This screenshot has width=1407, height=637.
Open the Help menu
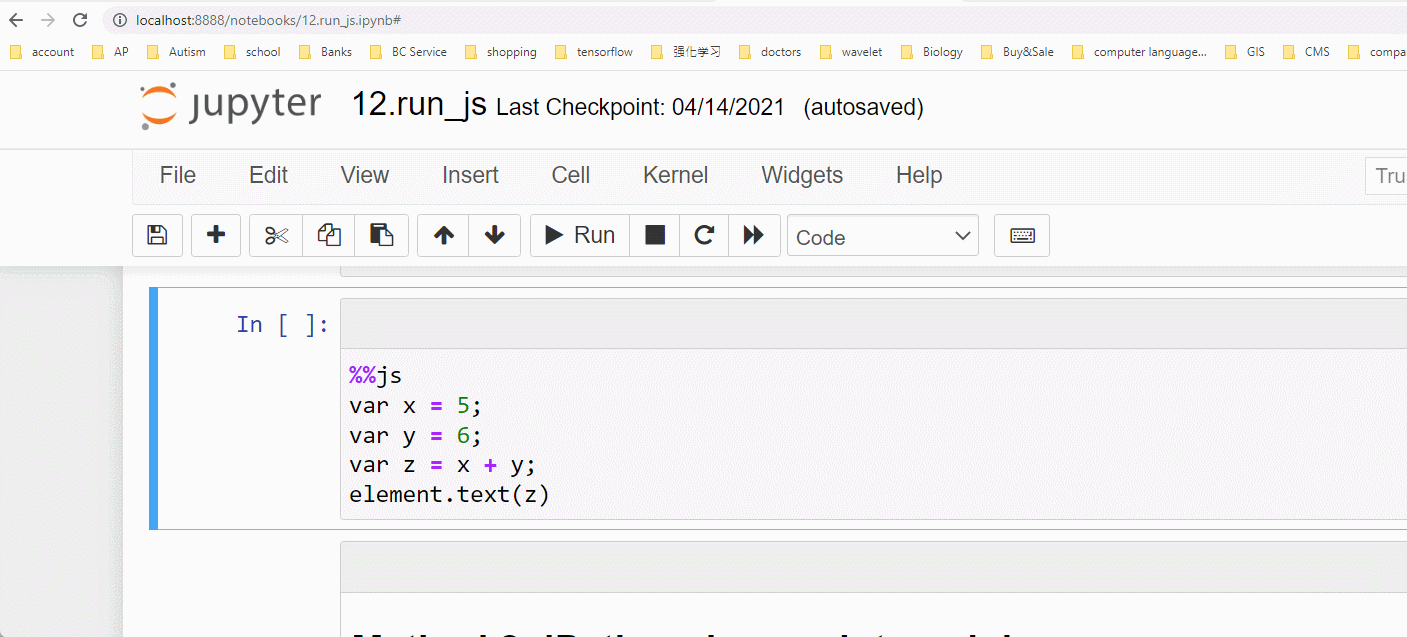pos(919,175)
